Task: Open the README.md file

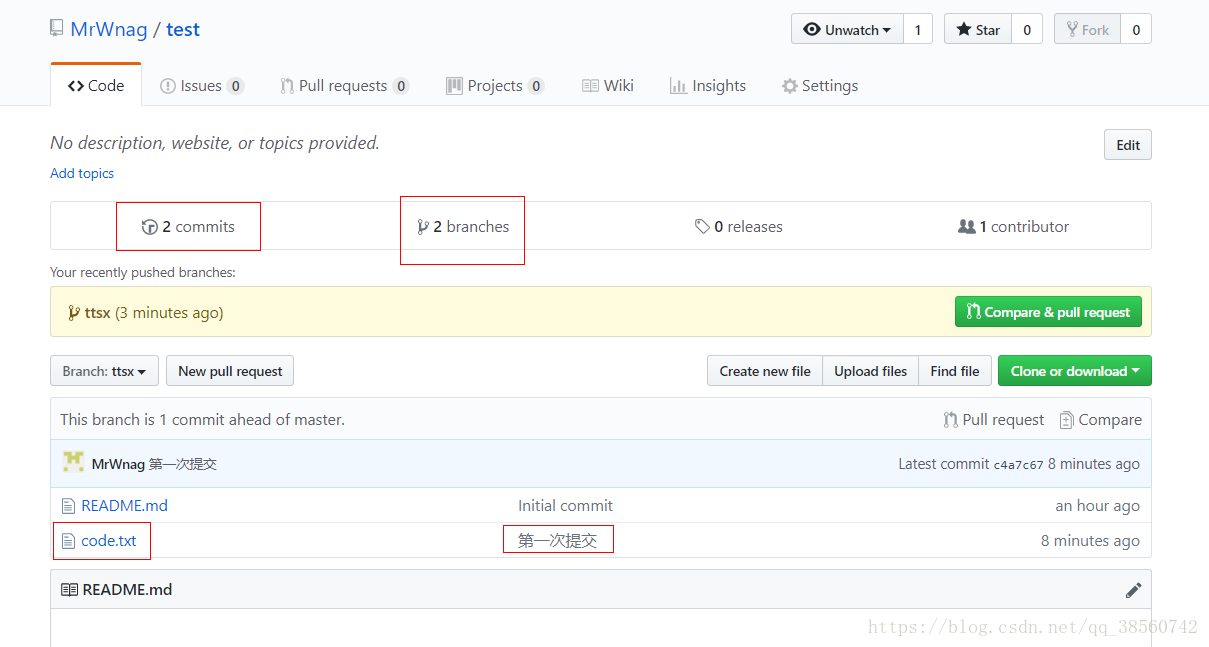Action: (x=125, y=506)
